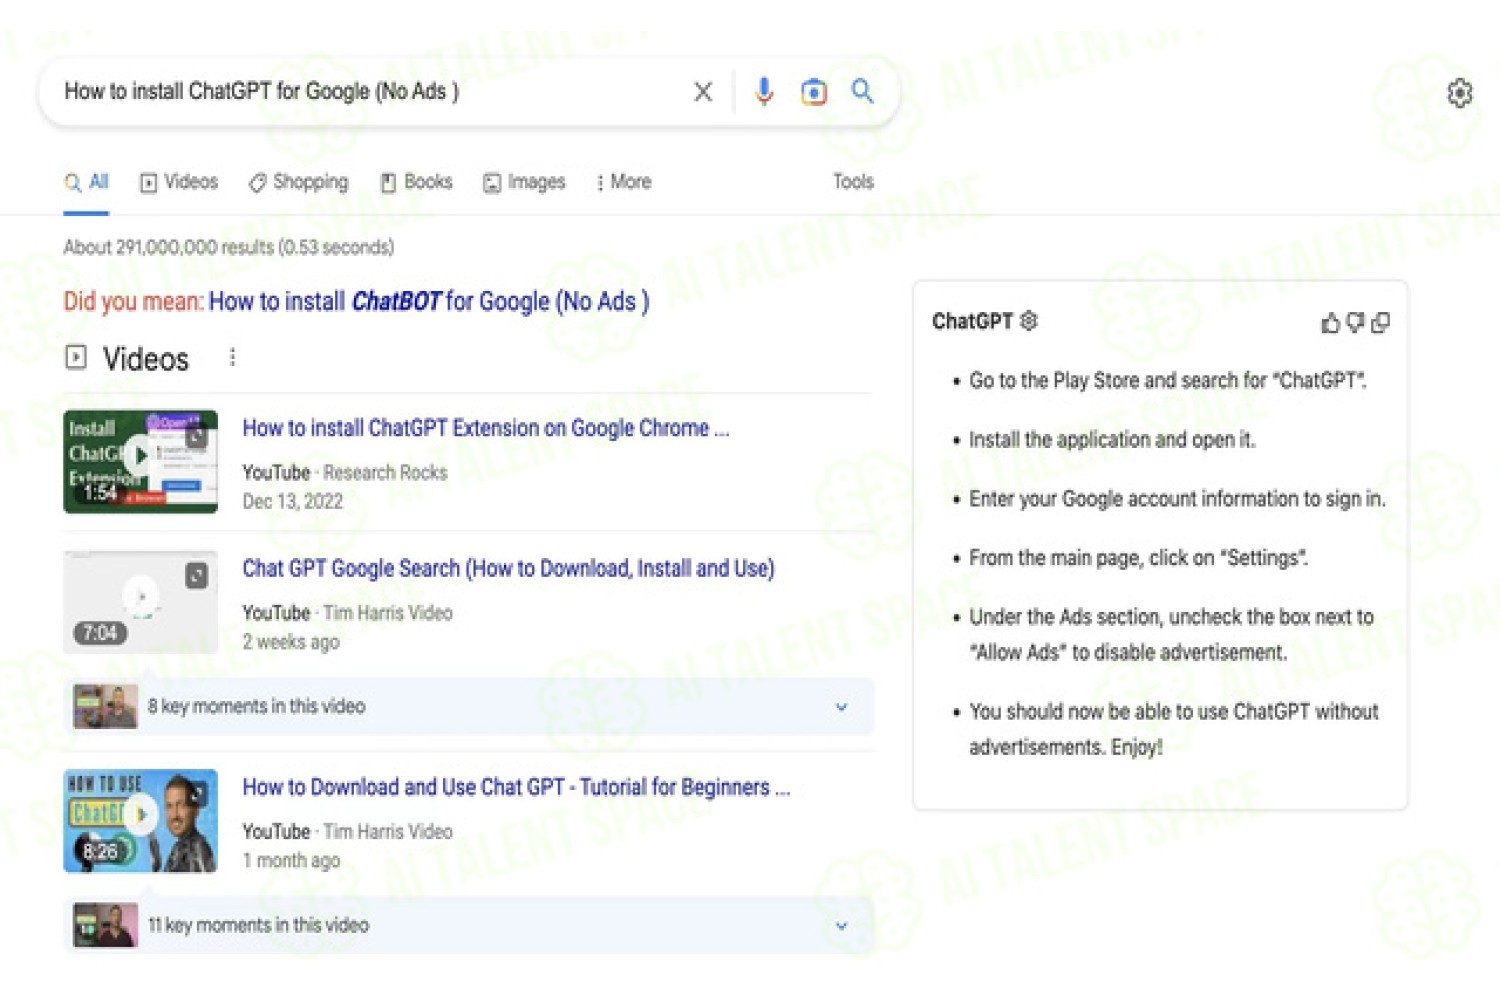Switch to Shopping search tab
This screenshot has width=1500, height=1000.
[298, 182]
